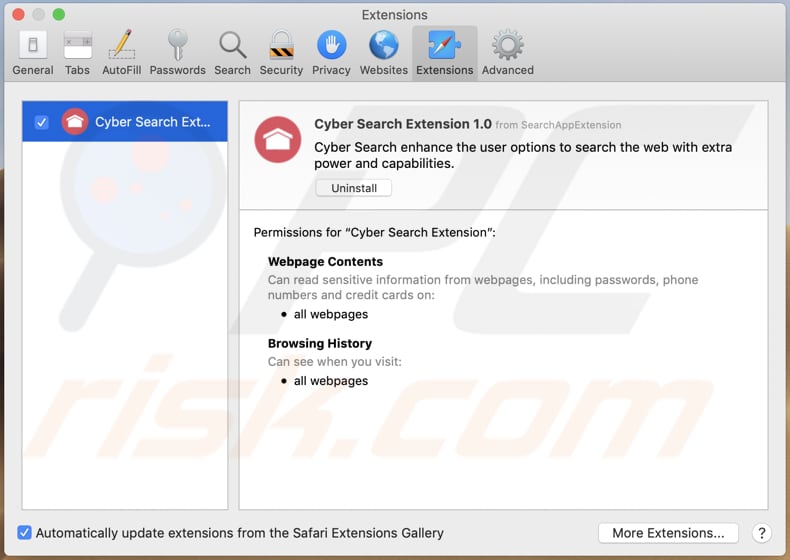Disable the Cyber Search Extension checkbox
The height and width of the screenshot is (560, 790).
[41, 122]
